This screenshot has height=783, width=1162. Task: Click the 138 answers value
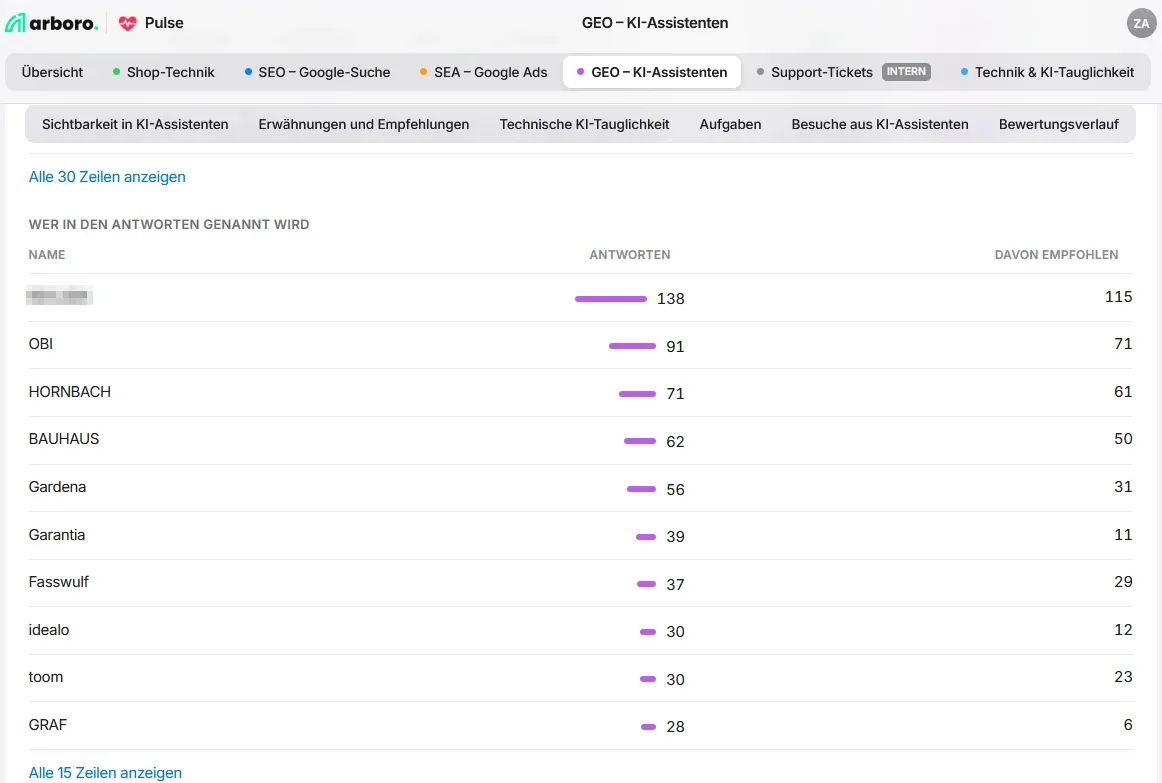tap(671, 299)
